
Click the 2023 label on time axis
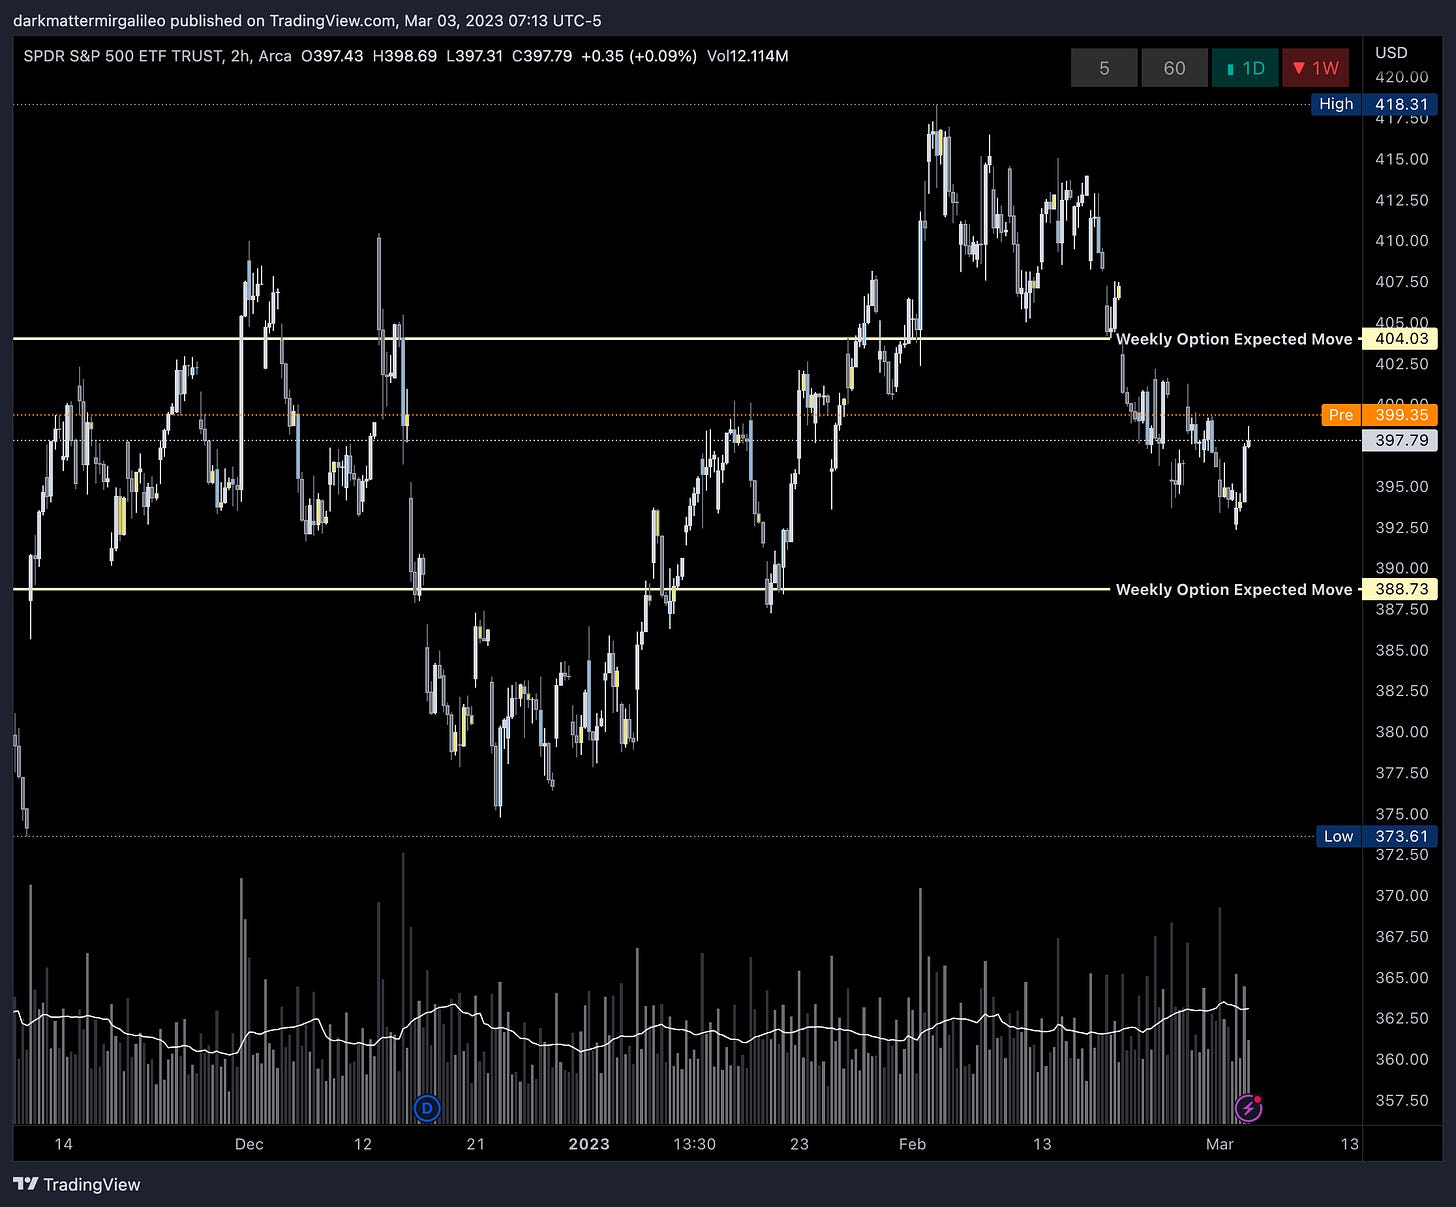[x=589, y=1144]
